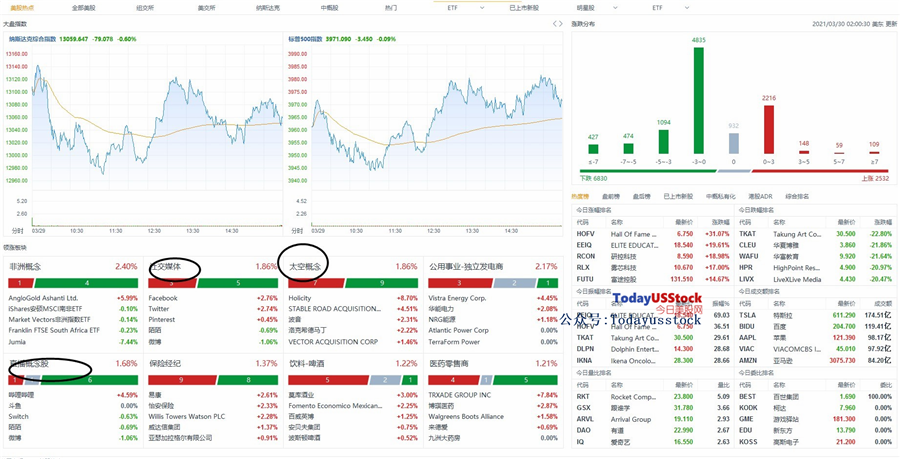Open the 中概私有化 ranking tab

click(720, 196)
